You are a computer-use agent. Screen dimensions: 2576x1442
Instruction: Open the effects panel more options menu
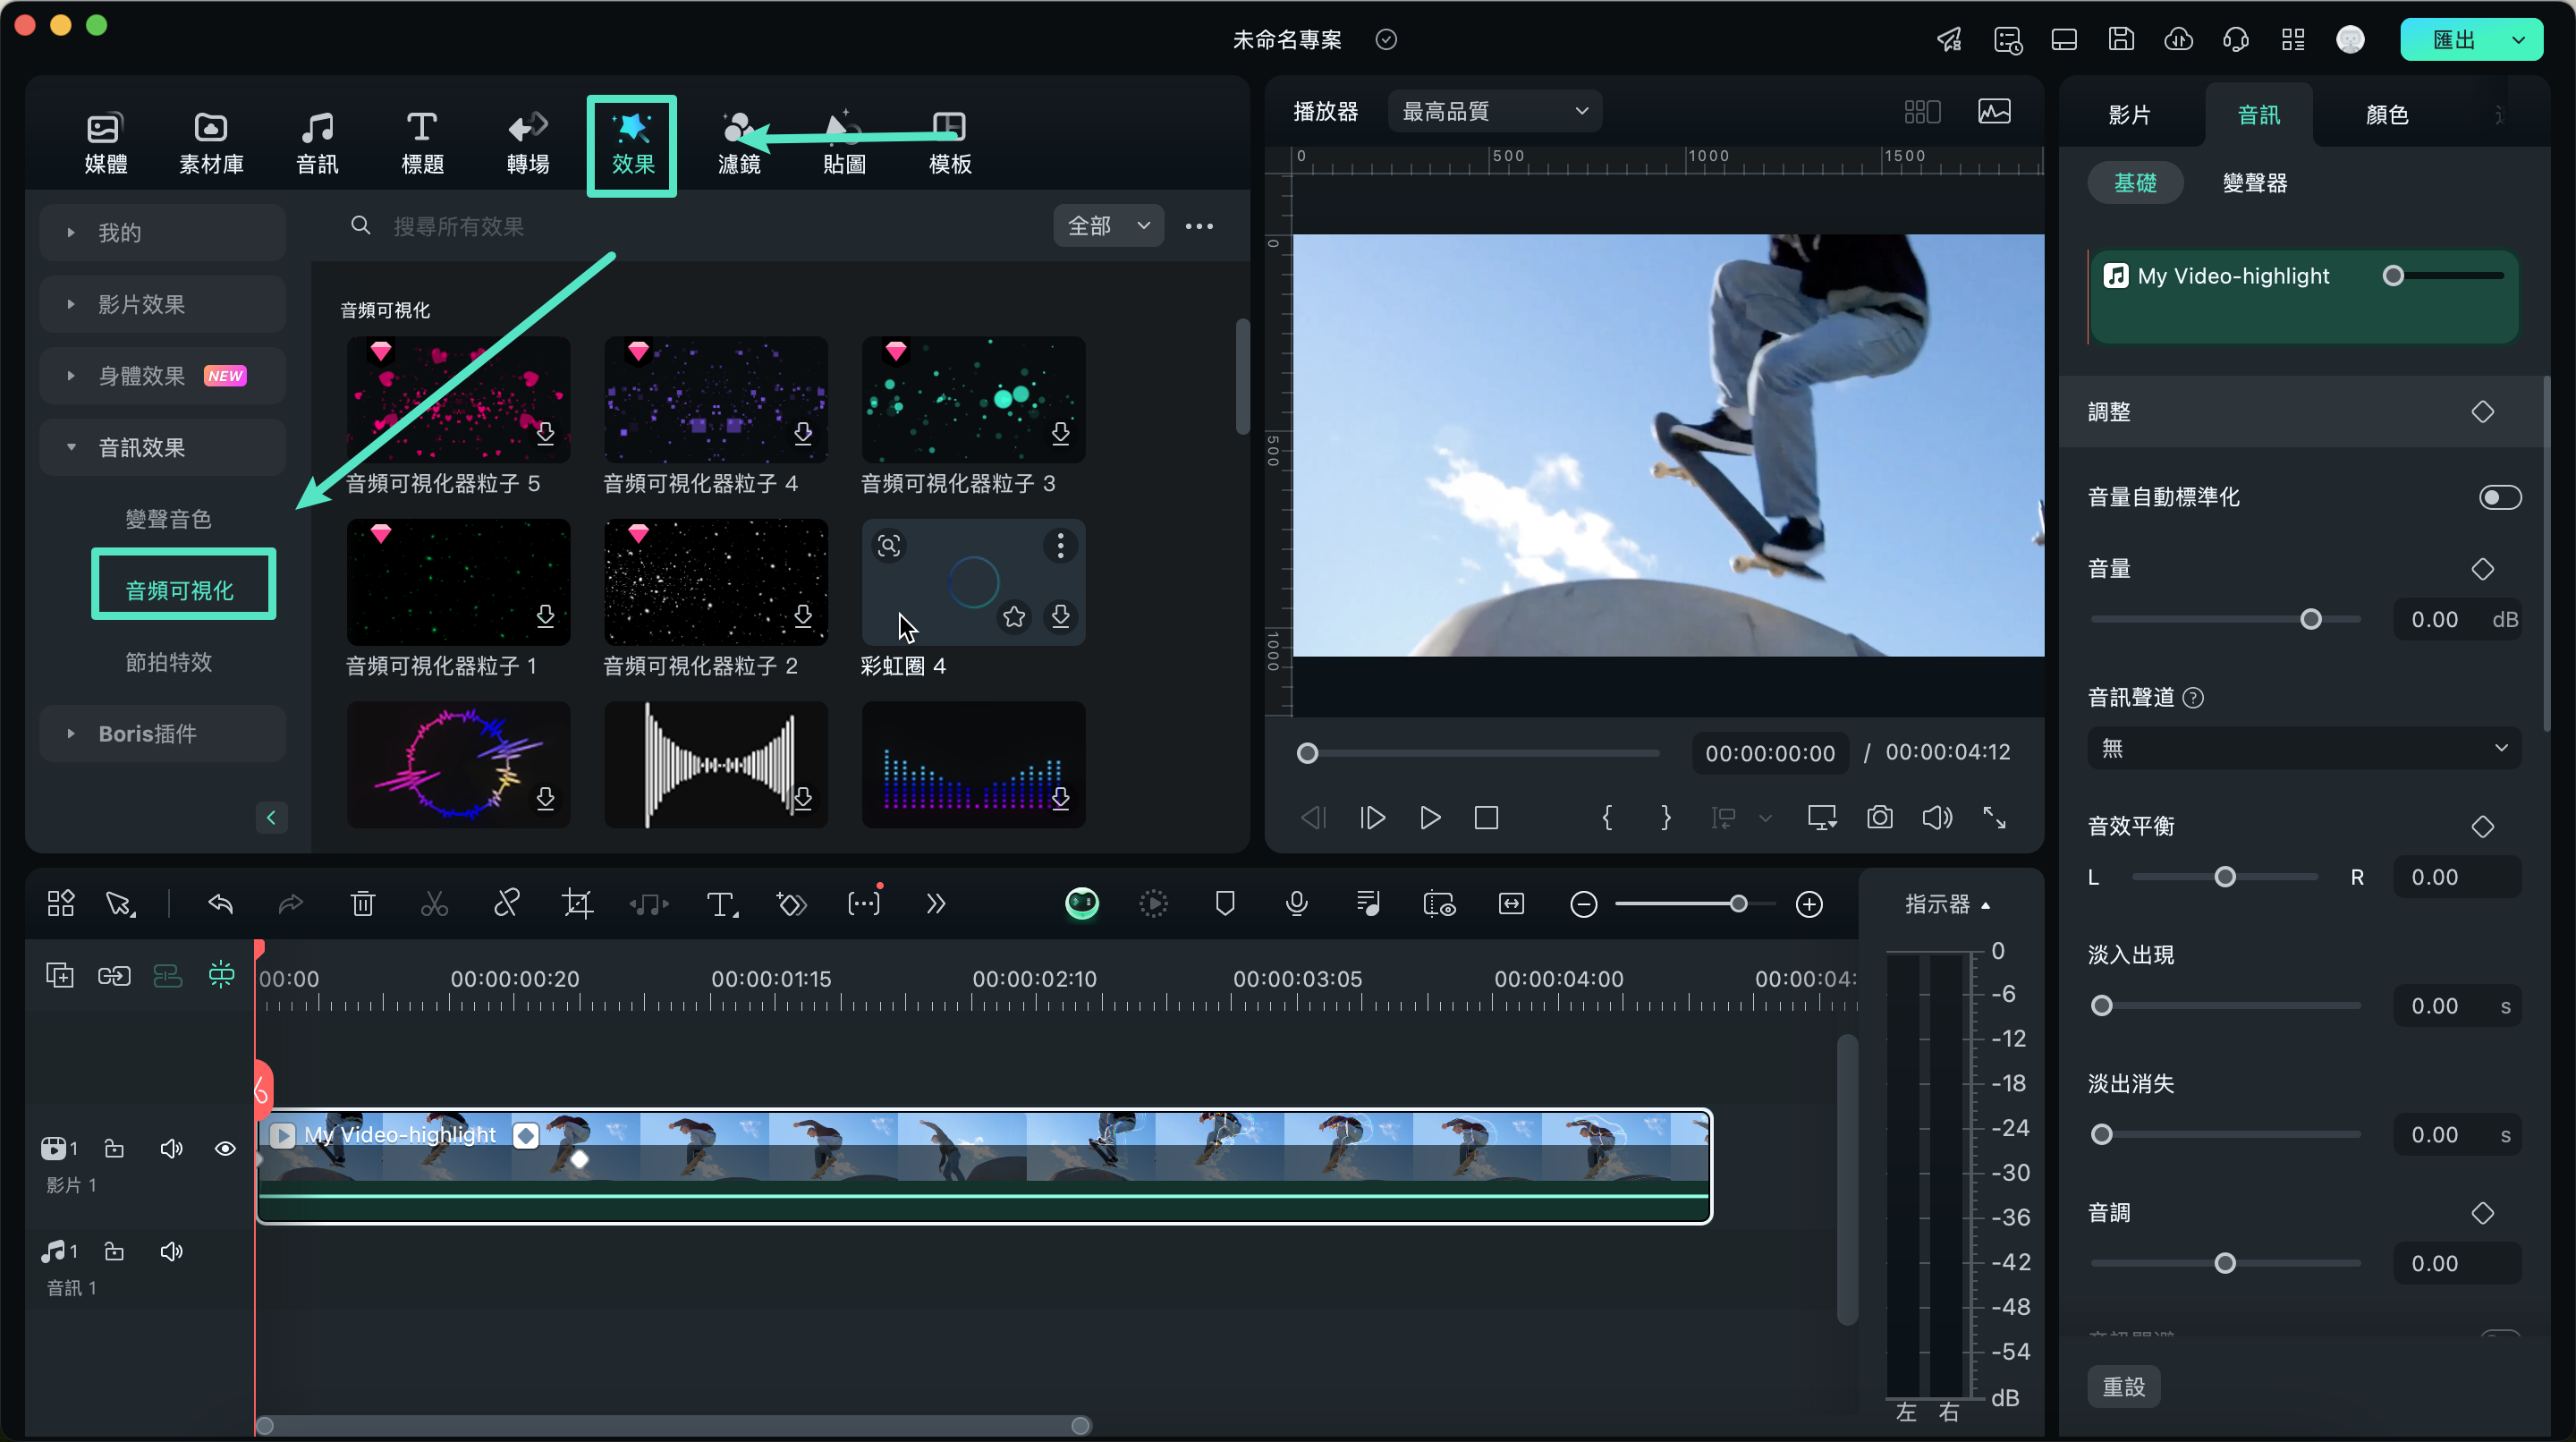click(1199, 226)
